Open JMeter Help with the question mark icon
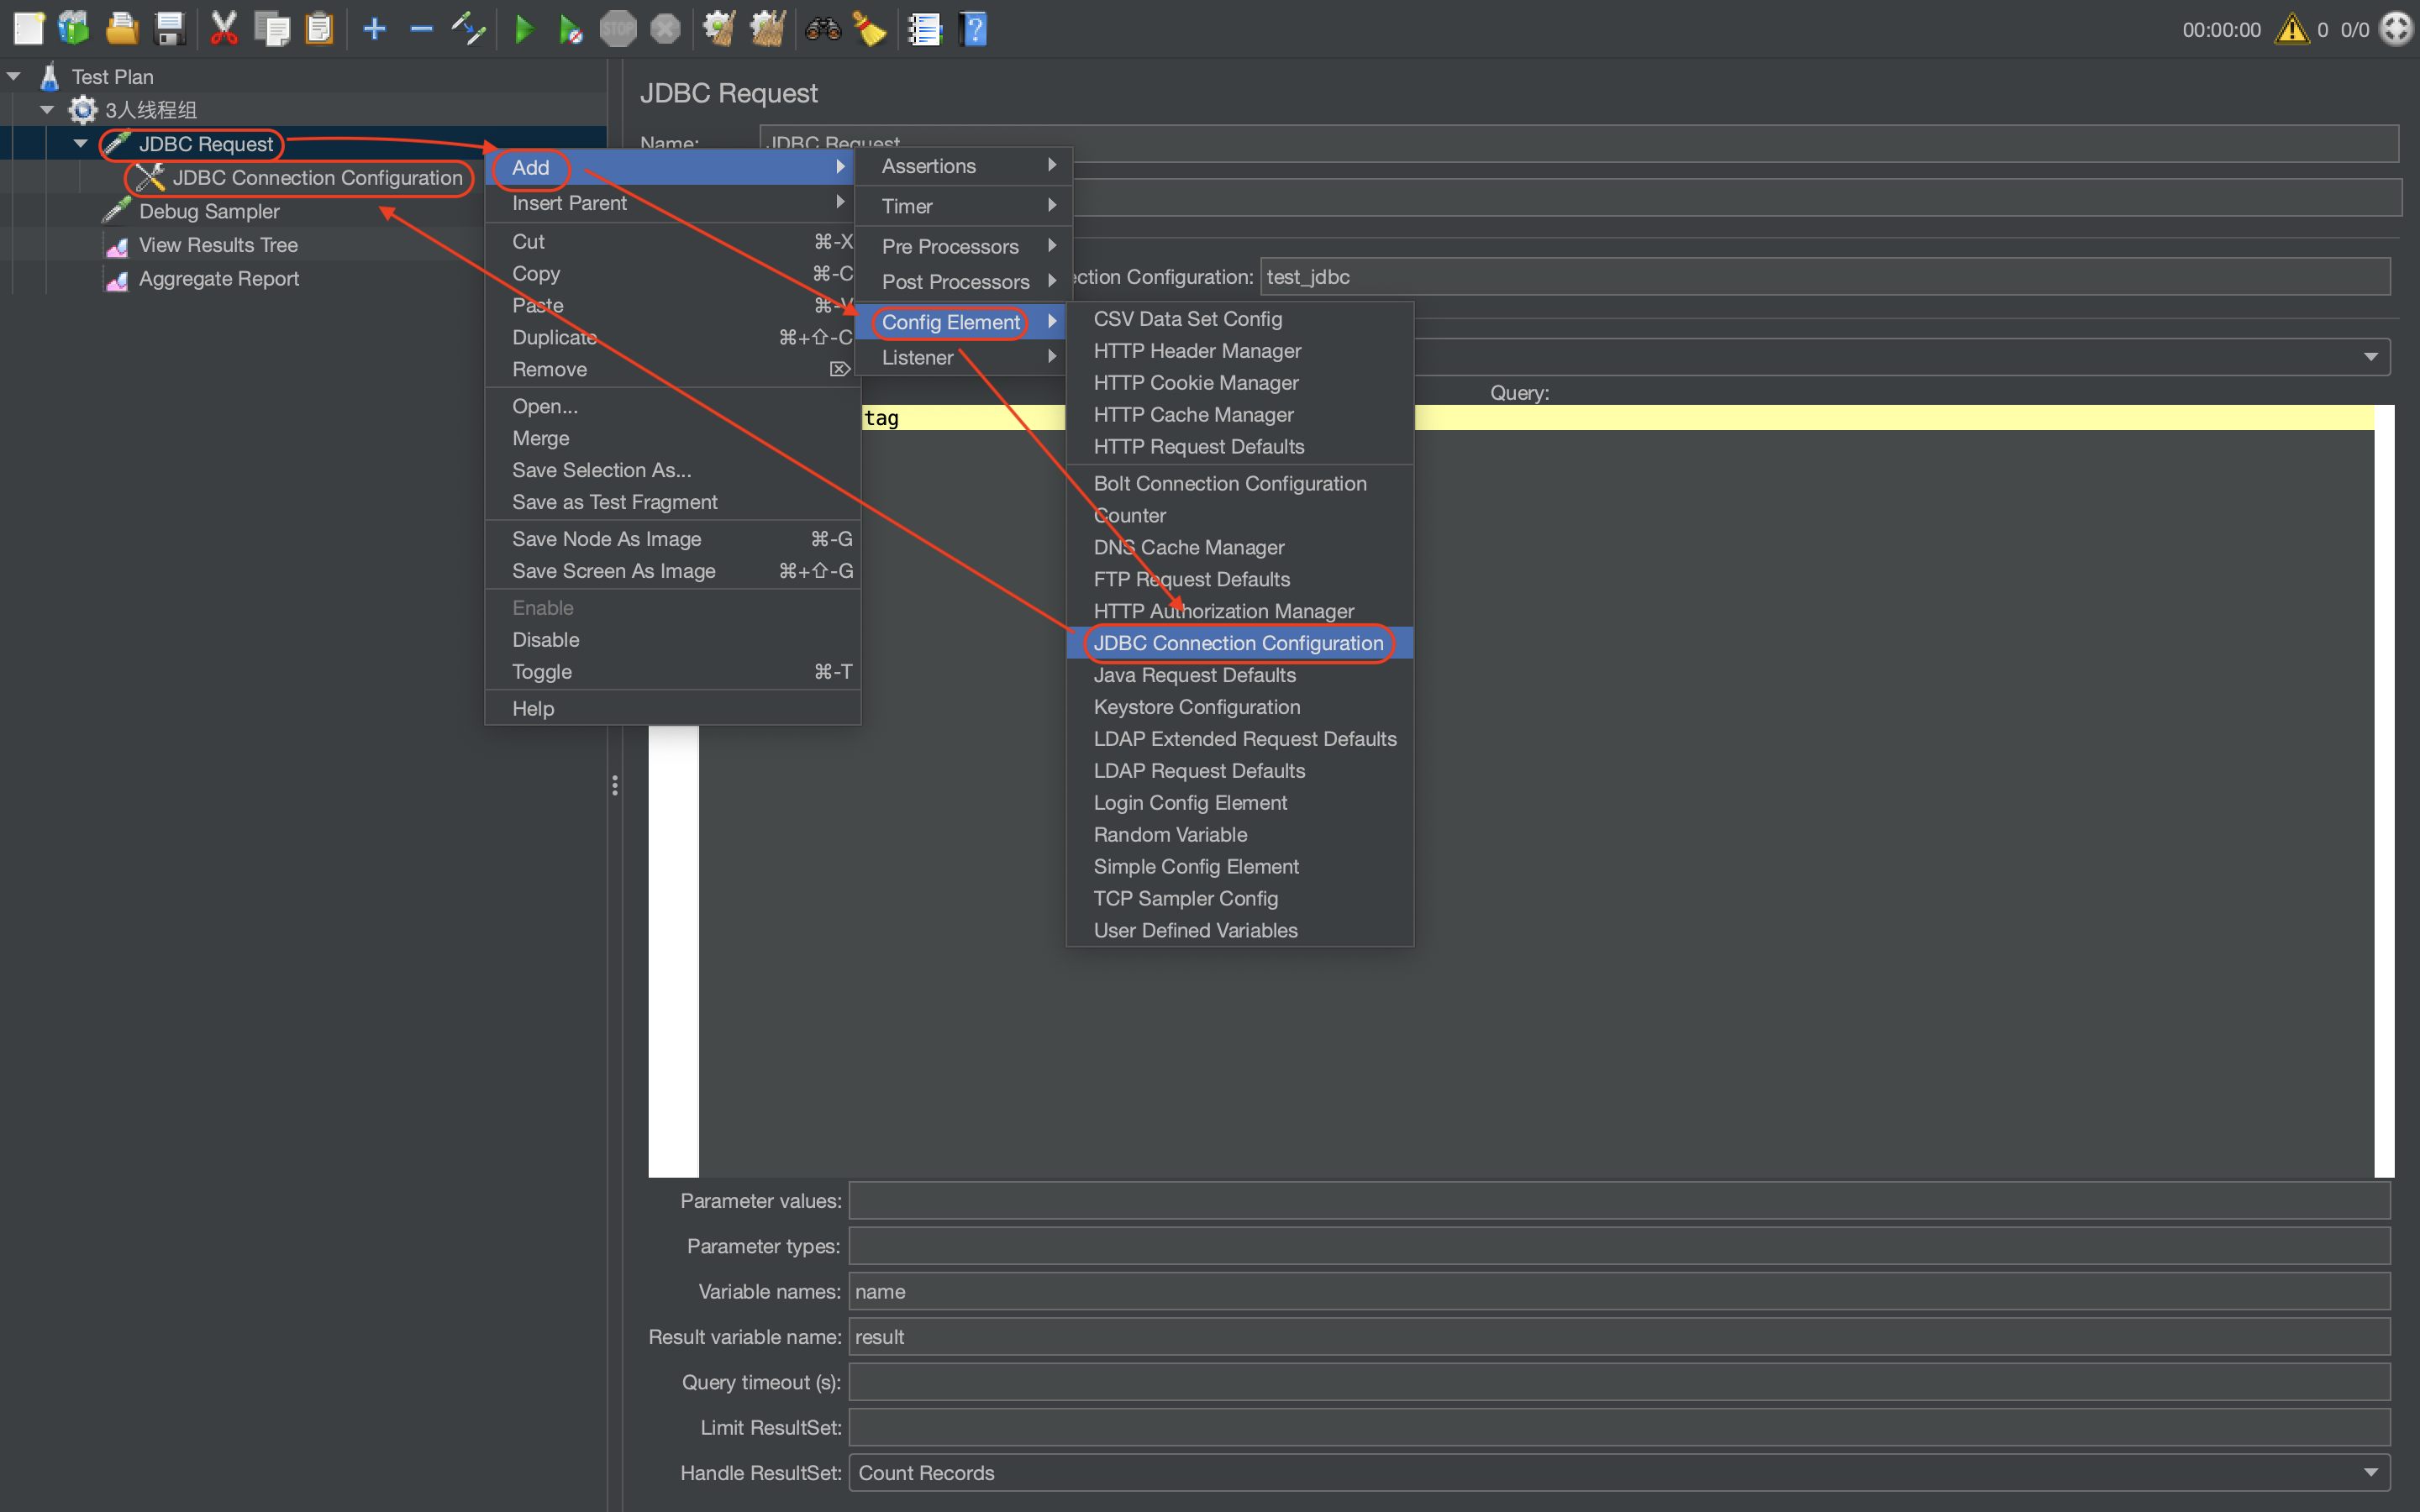This screenshot has height=1512, width=2420. (x=973, y=28)
